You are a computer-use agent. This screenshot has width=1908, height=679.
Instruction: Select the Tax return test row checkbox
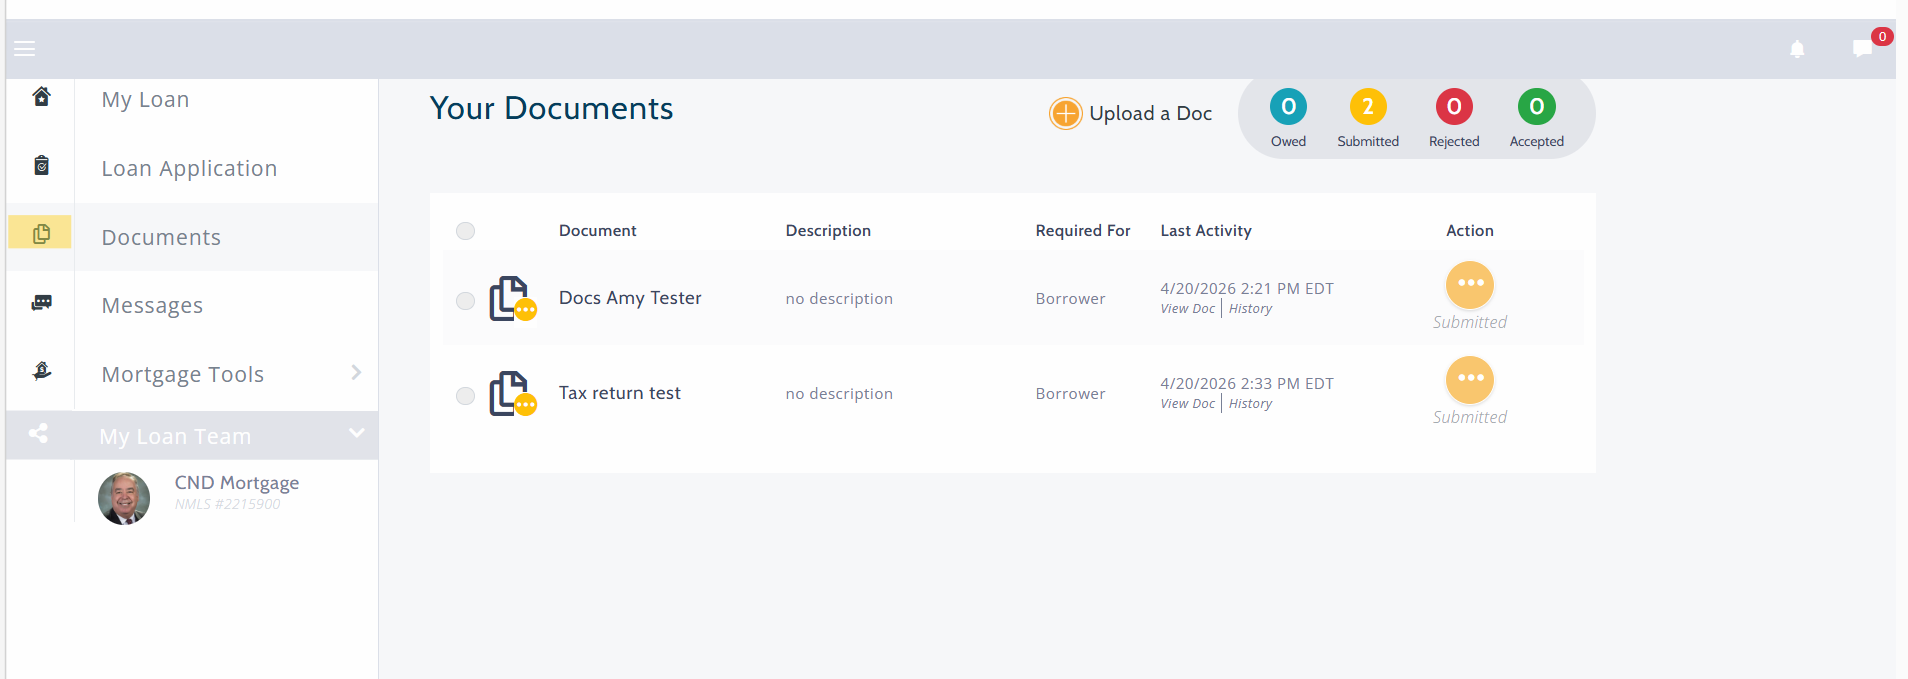(465, 396)
